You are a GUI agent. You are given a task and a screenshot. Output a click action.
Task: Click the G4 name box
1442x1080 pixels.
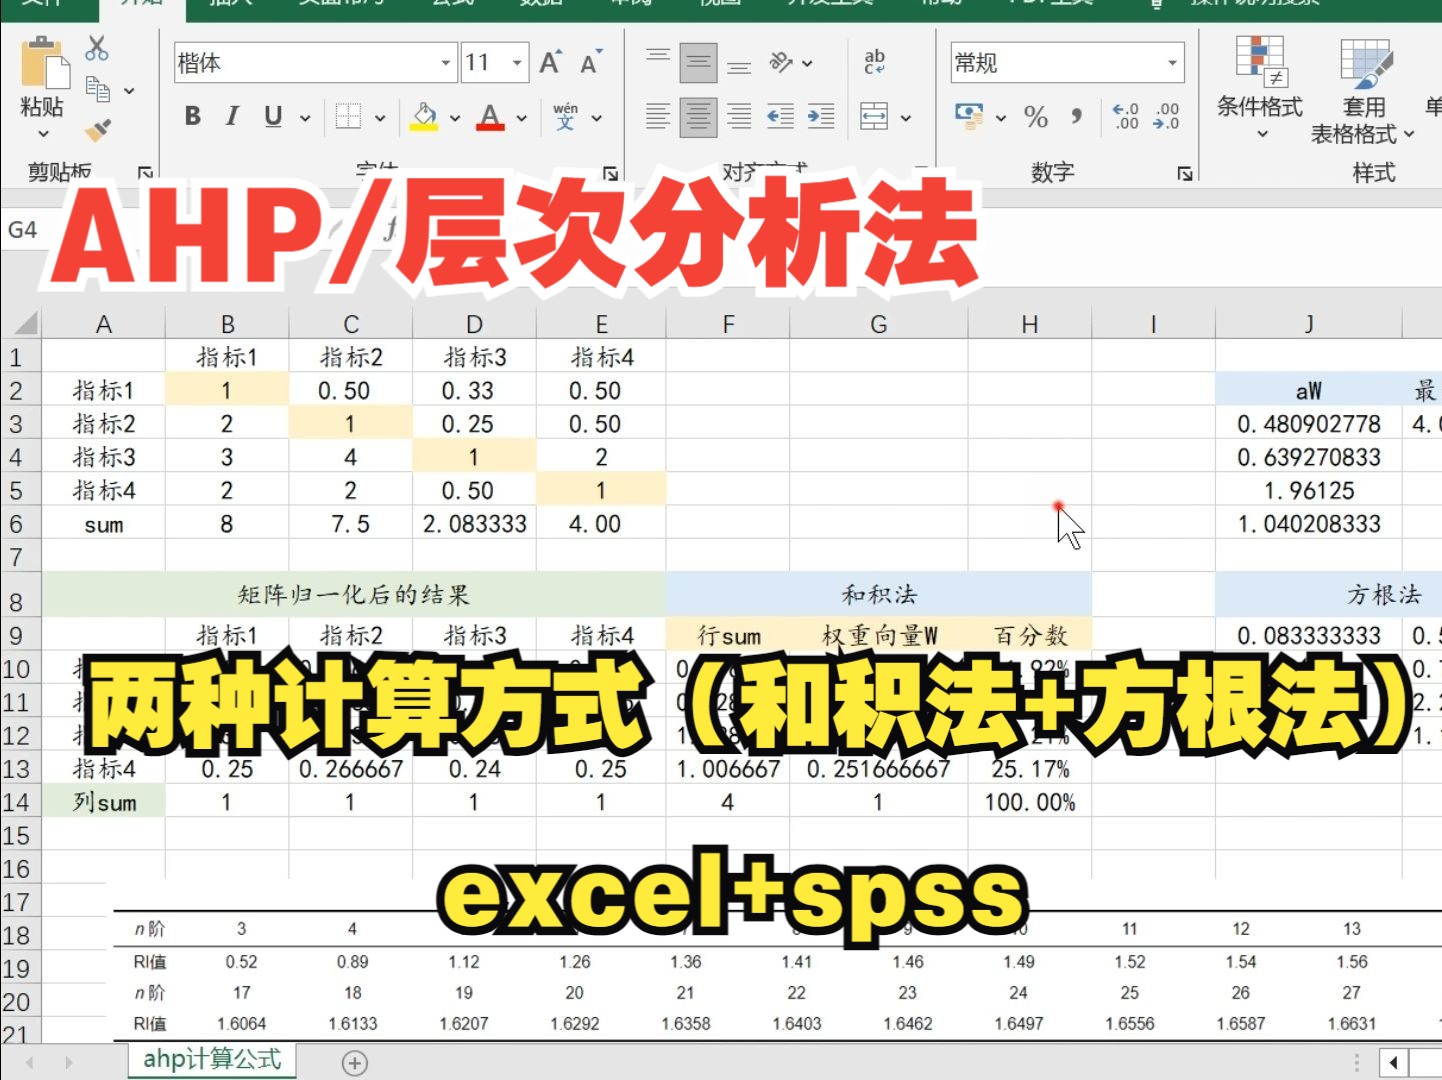[23, 230]
